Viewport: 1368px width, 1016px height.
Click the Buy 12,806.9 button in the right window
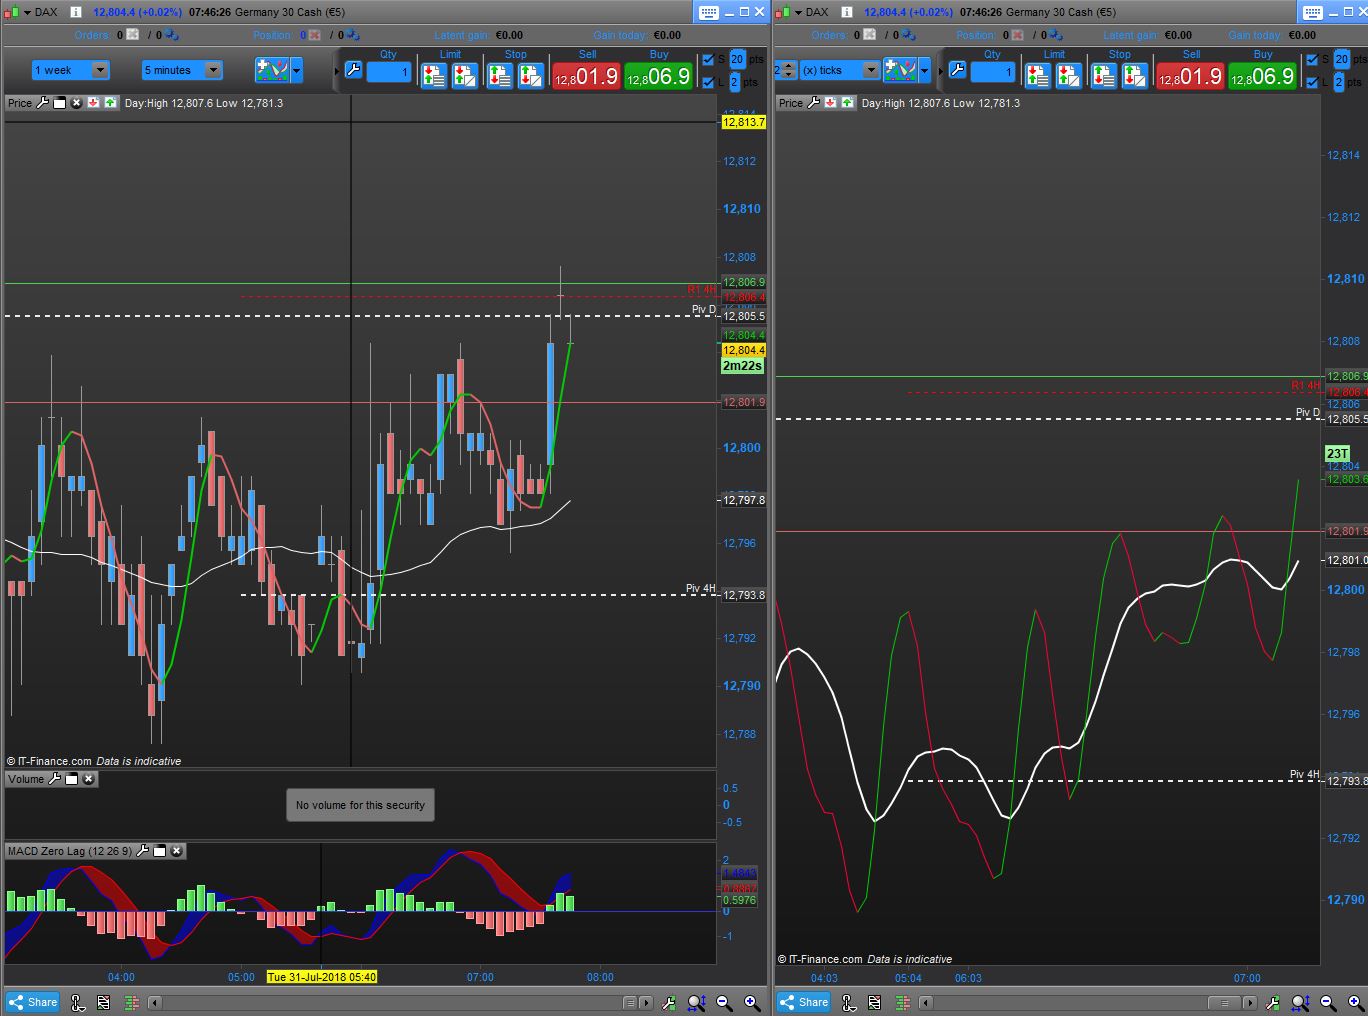point(1262,76)
